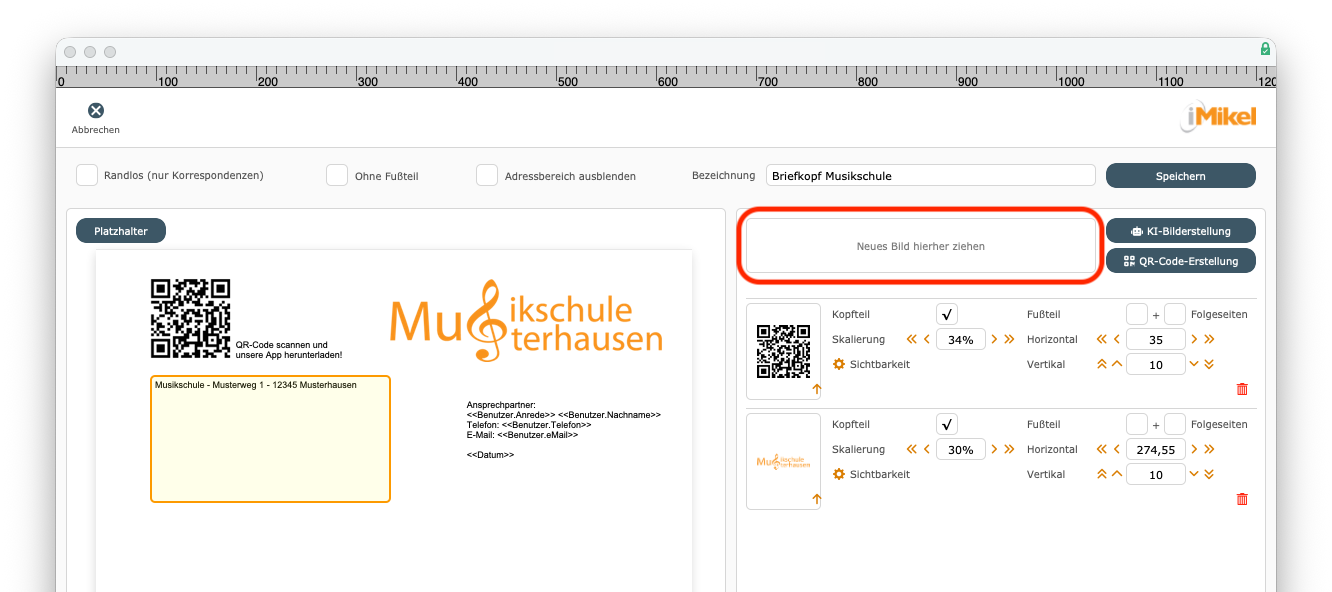The image size is (1332, 592).
Task: Click the Abbrechen cancel icon
Action: [96, 111]
